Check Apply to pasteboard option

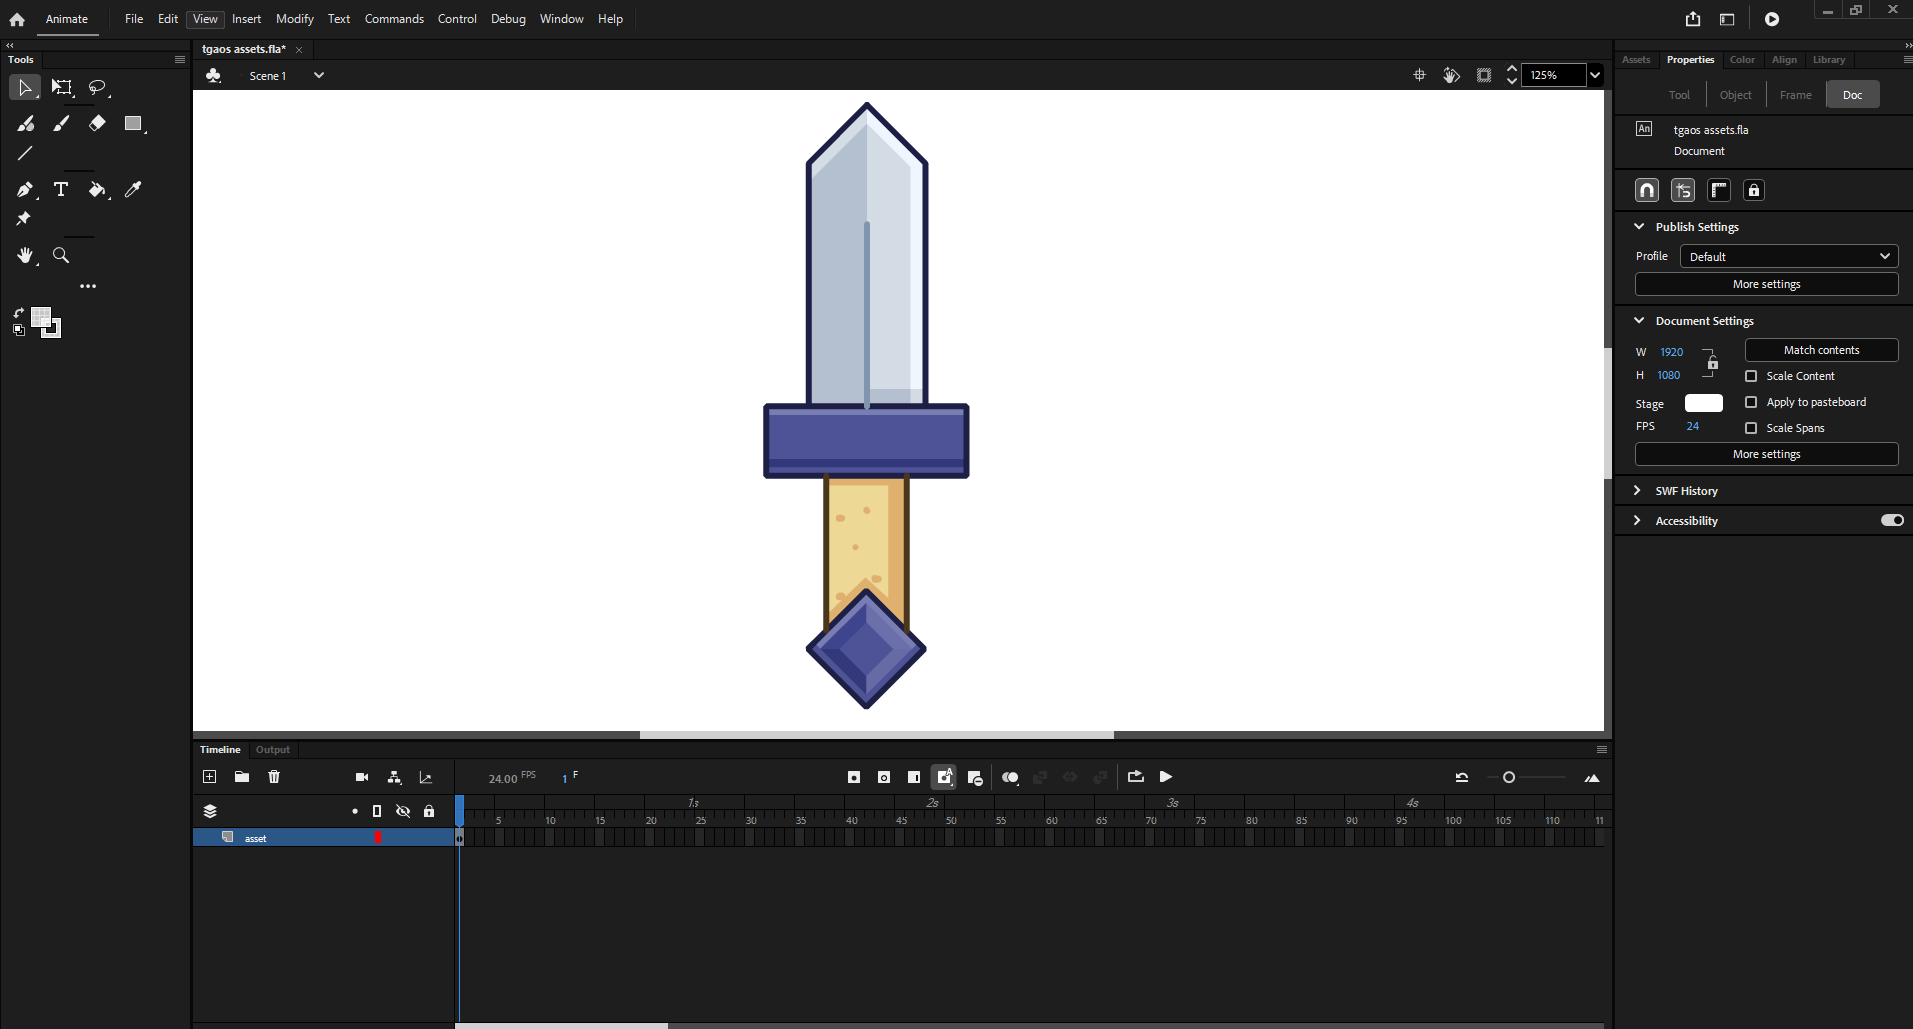tap(1751, 402)
